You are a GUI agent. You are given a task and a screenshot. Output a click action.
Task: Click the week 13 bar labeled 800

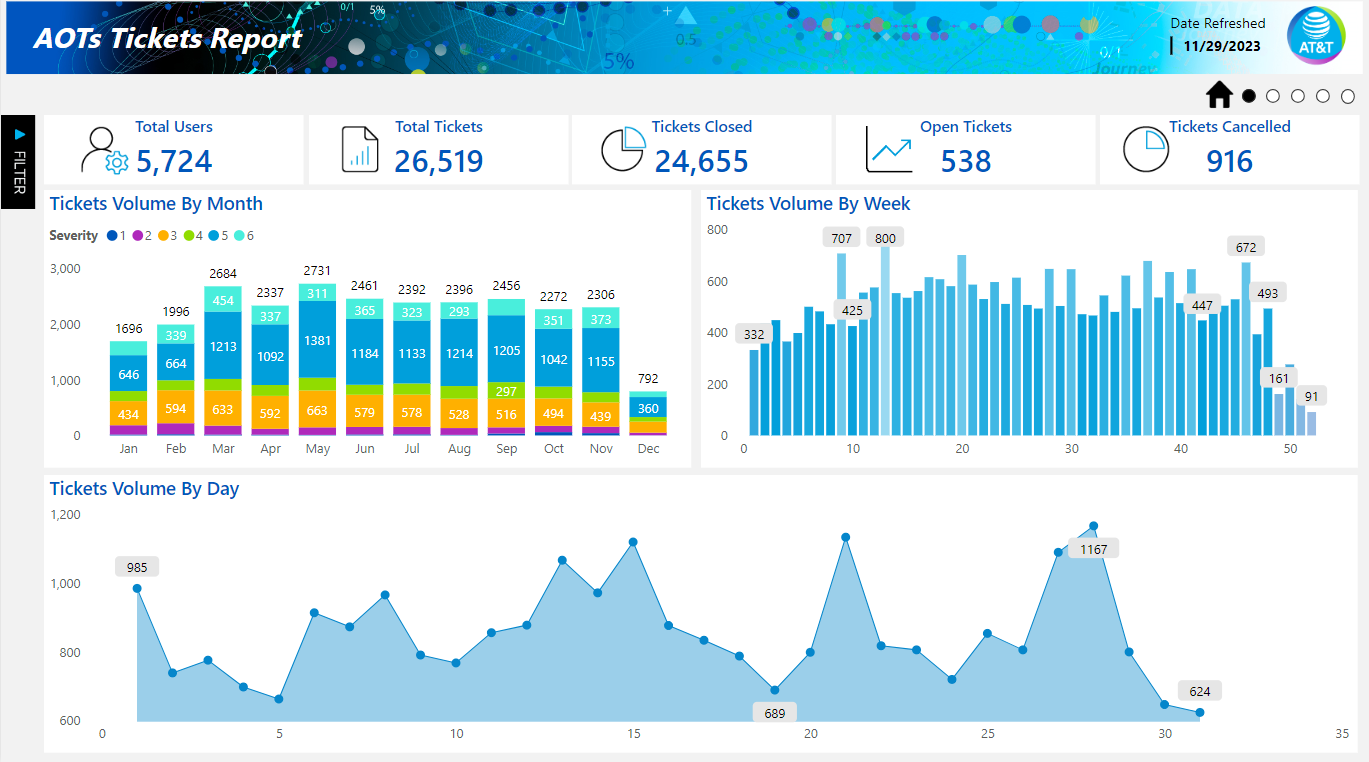(x=885, y=340)
